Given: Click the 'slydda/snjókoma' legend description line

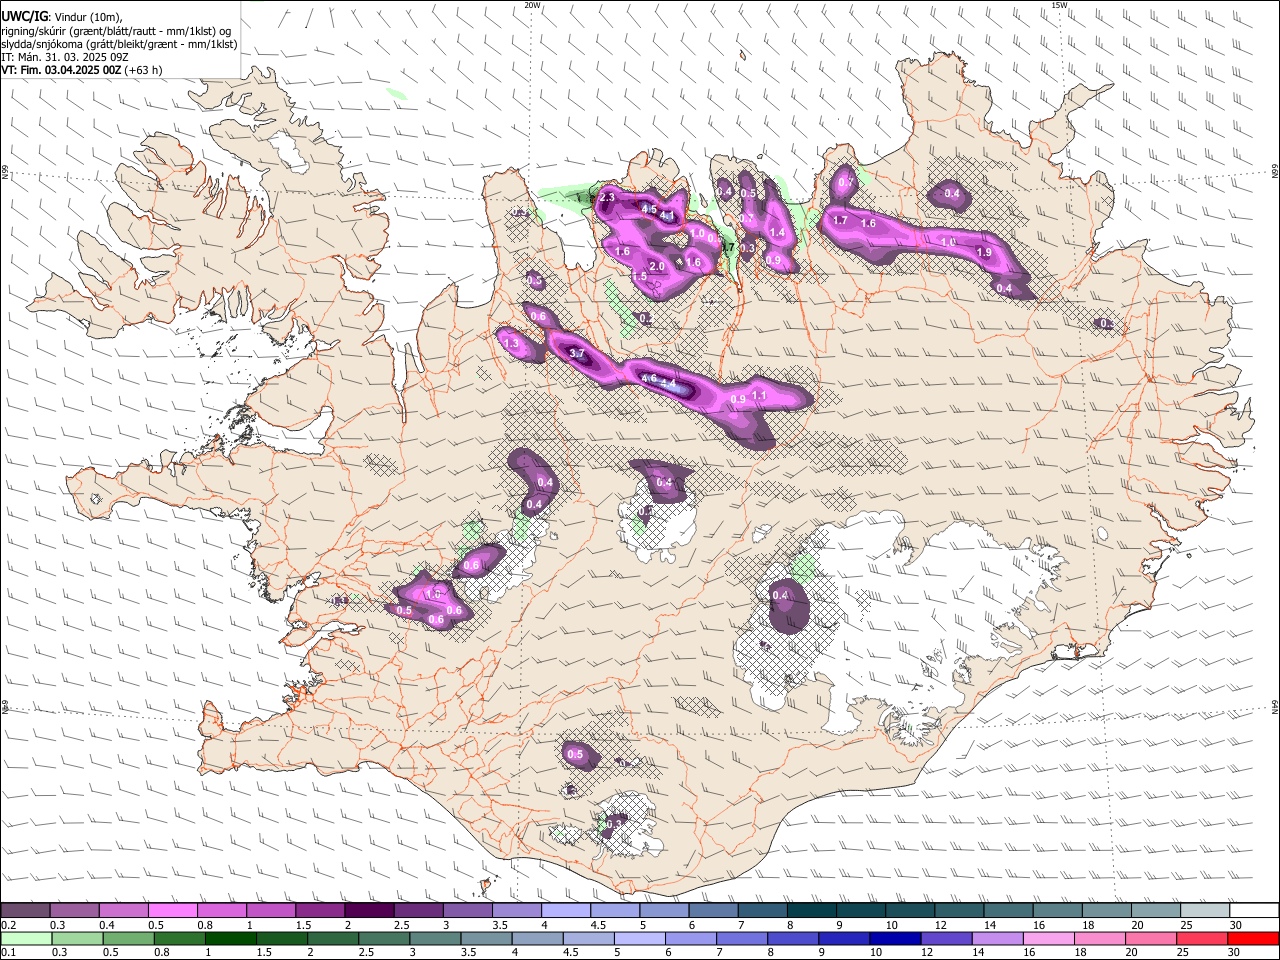Looking at the screenshot, I should click(119, 44).
